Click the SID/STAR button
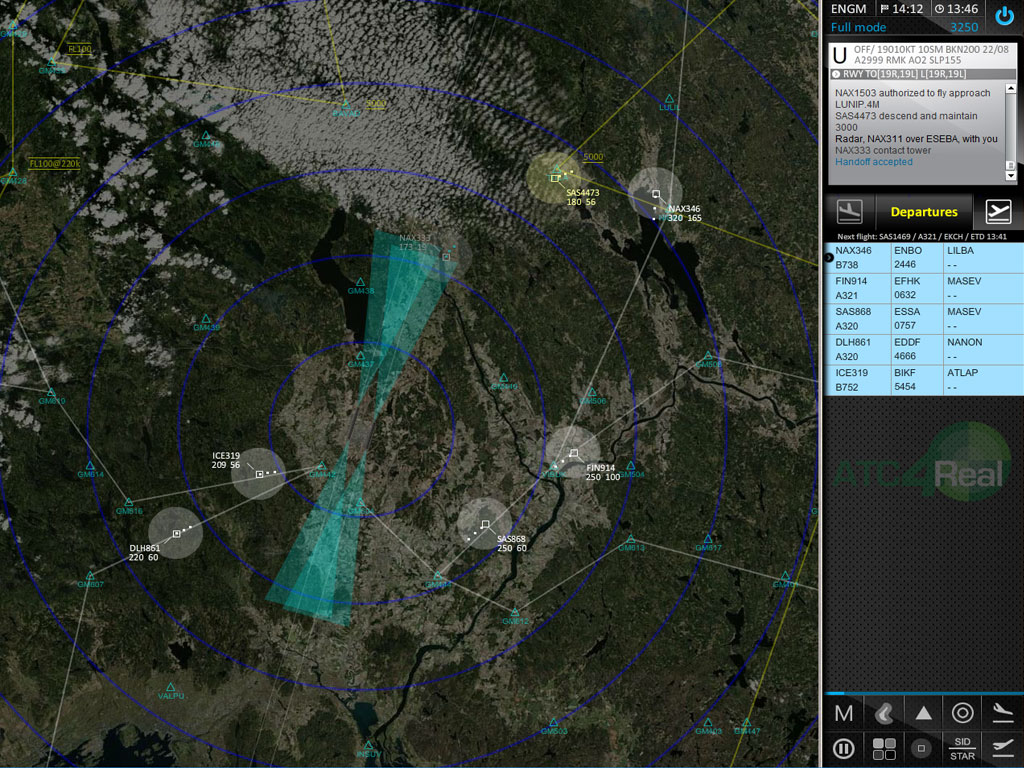This screenshot has height=768, width=1024. coord(962,748)
